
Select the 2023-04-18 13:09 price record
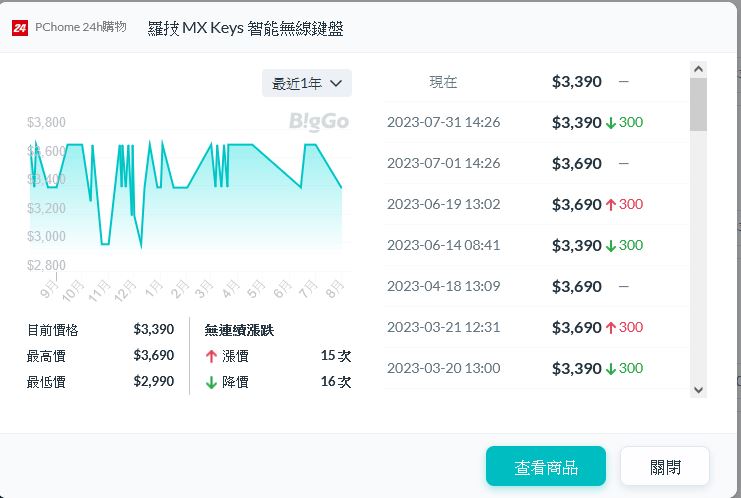[536, 287]
